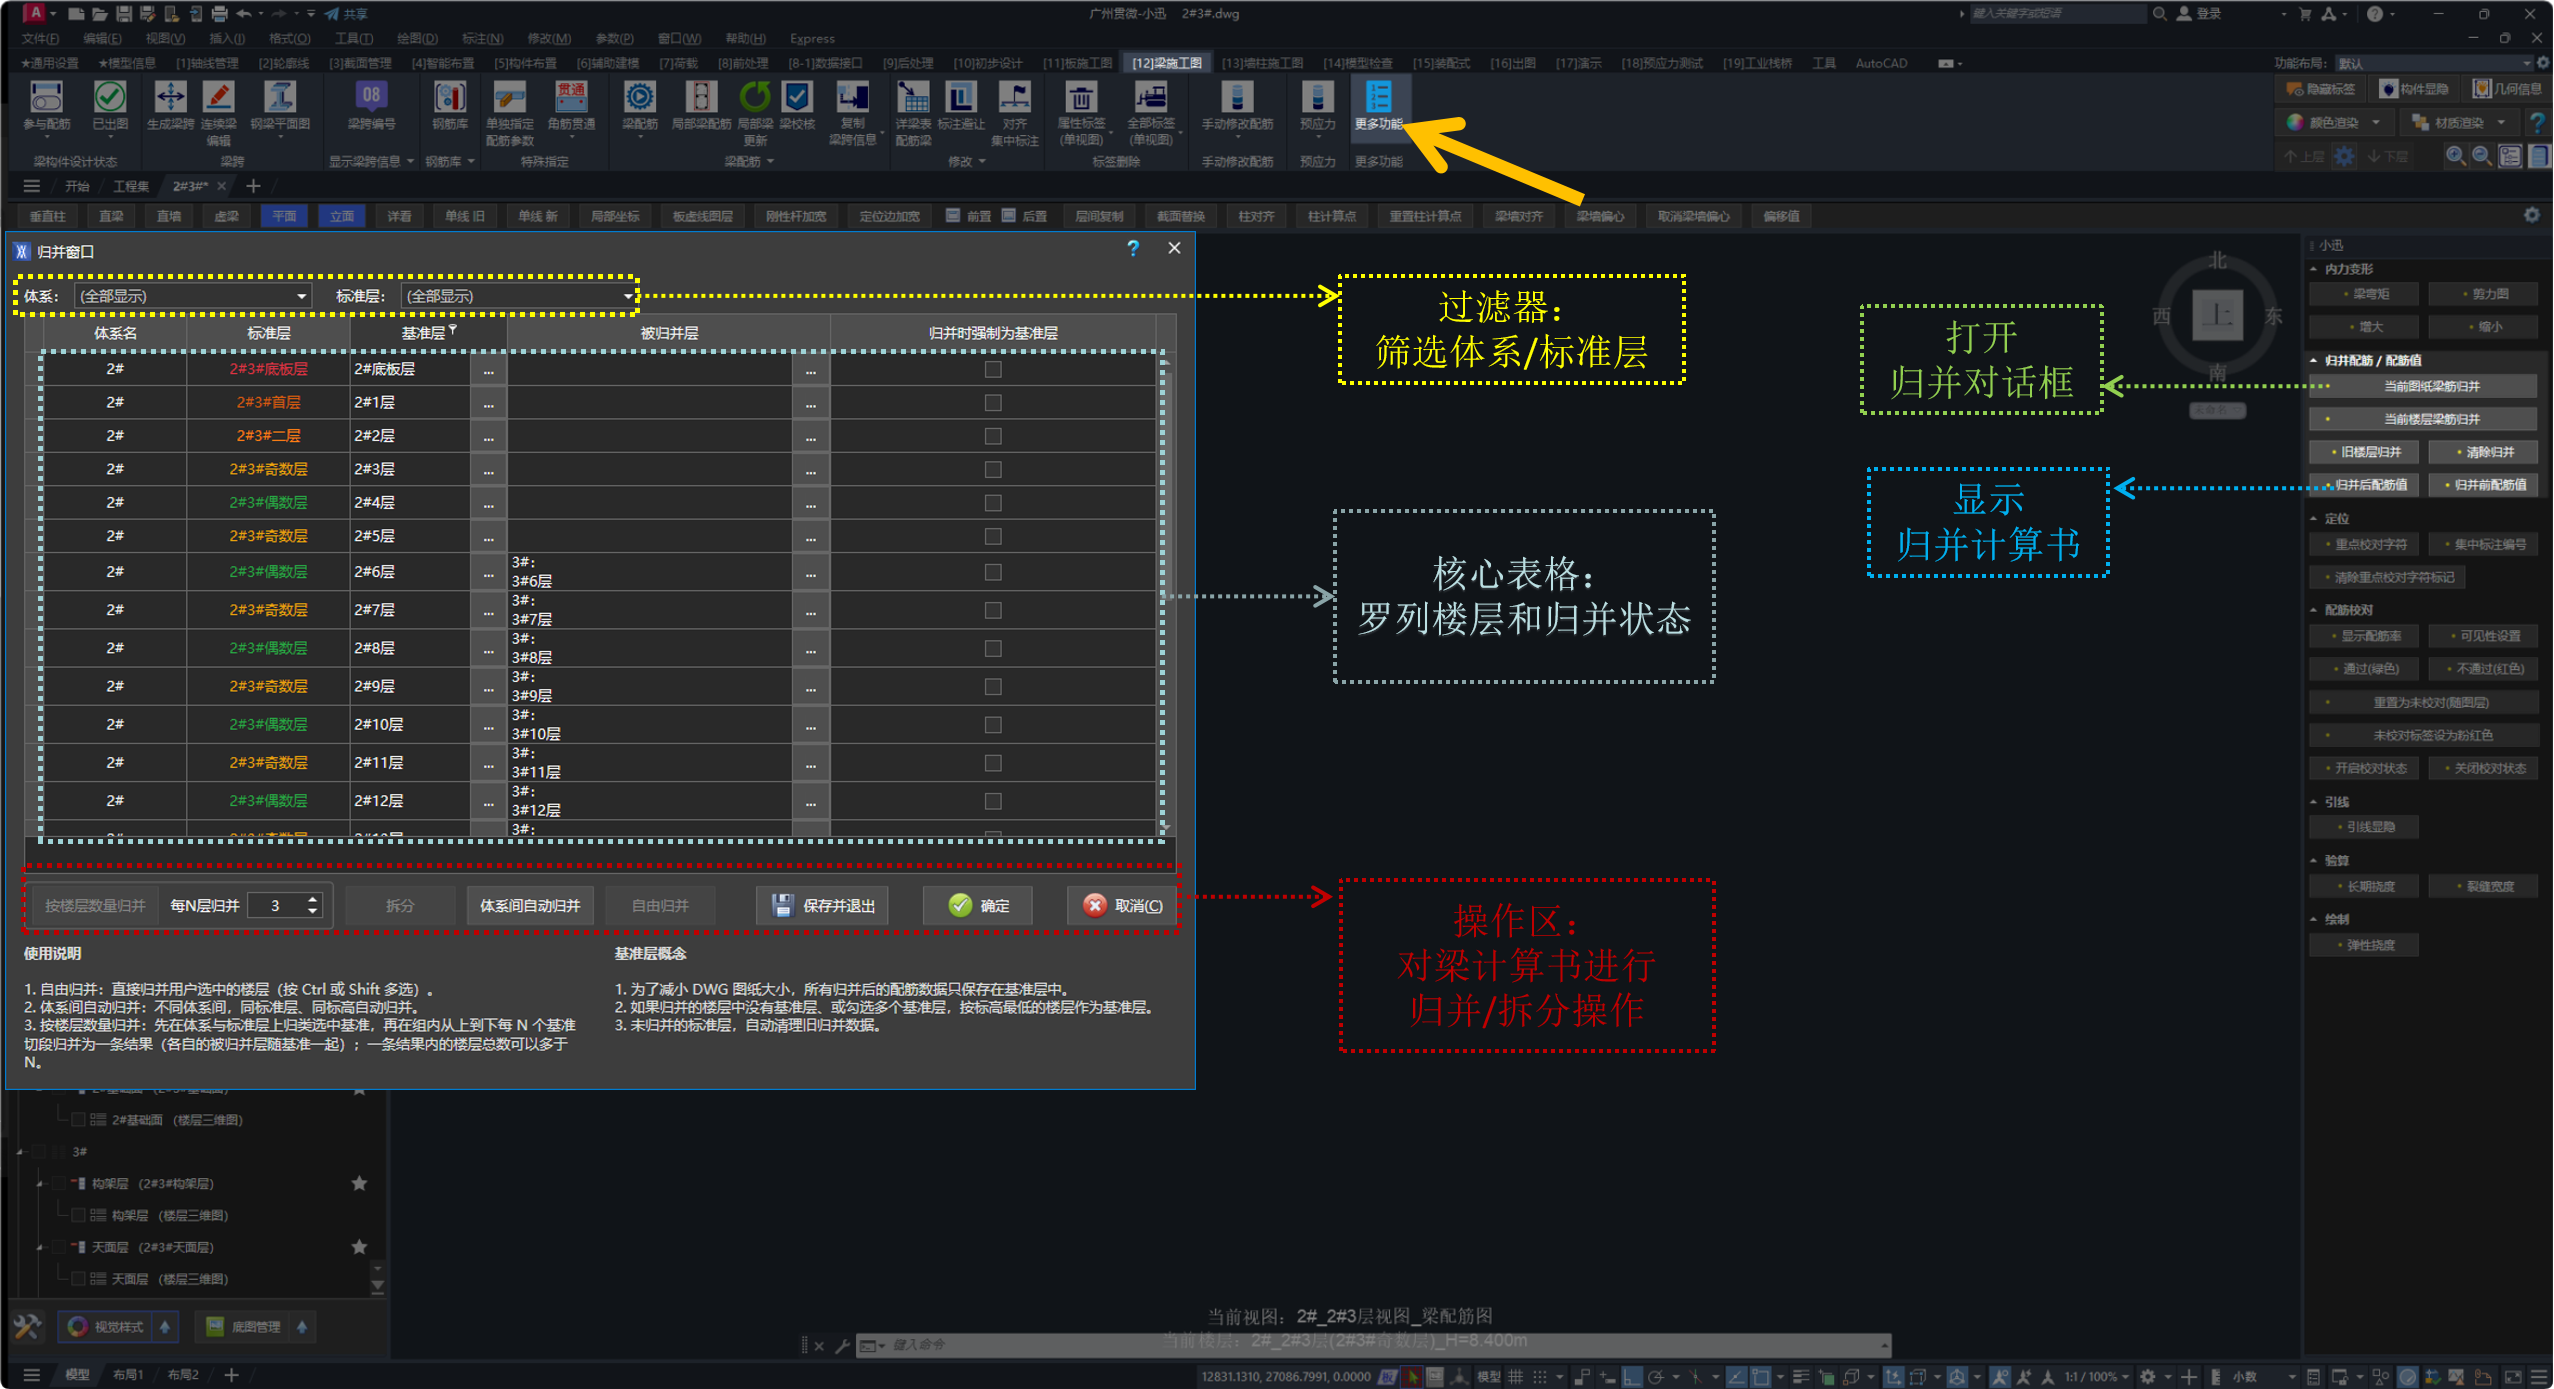Viewport: 2554px width, 1389px height.
Task: Open 连续梁编辑 pencil icon
Action: point(219,98)
